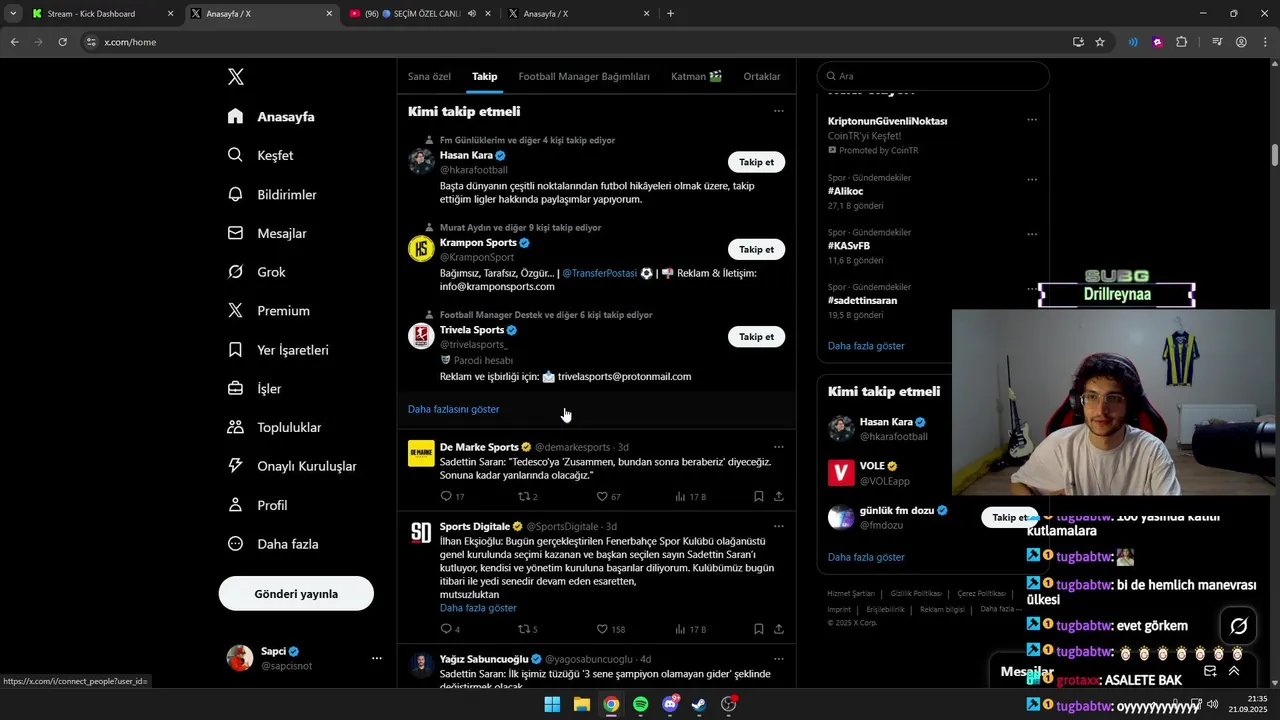Open Trivela Sports avatar
The width and height of the screenshot is (1280, 720).
(x=421, y=336)
